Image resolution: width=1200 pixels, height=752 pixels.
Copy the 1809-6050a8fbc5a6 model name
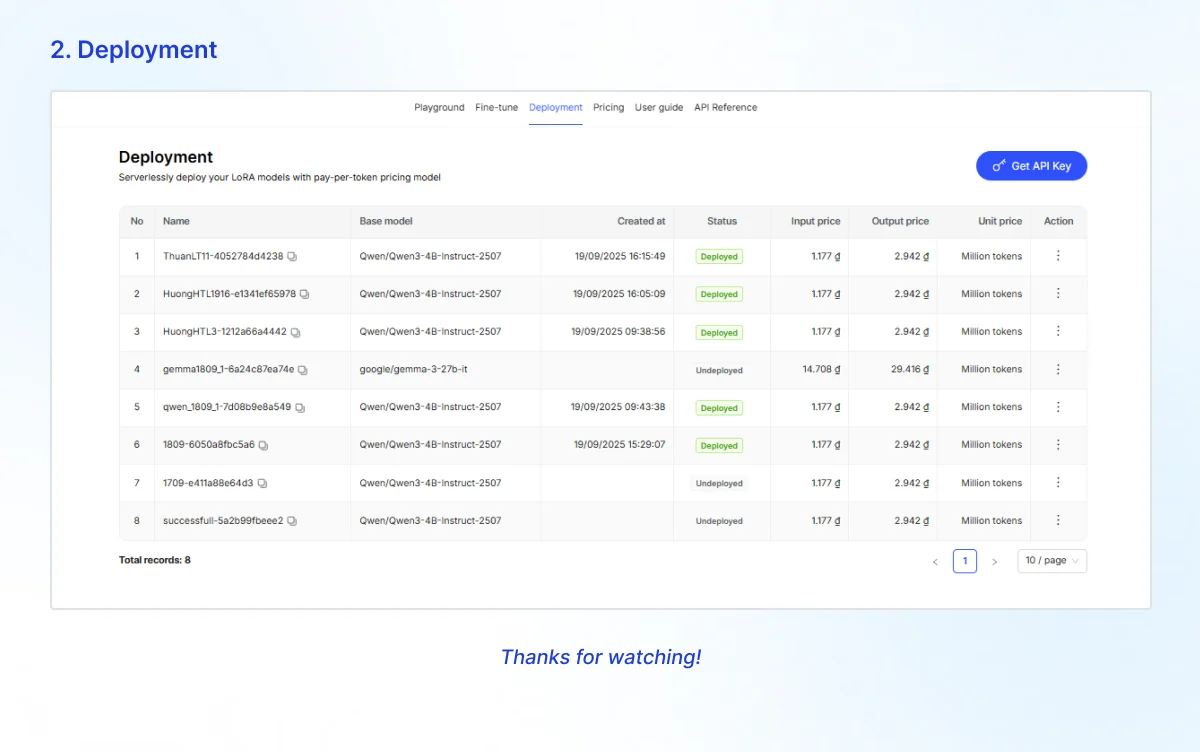tap(263, 445)
